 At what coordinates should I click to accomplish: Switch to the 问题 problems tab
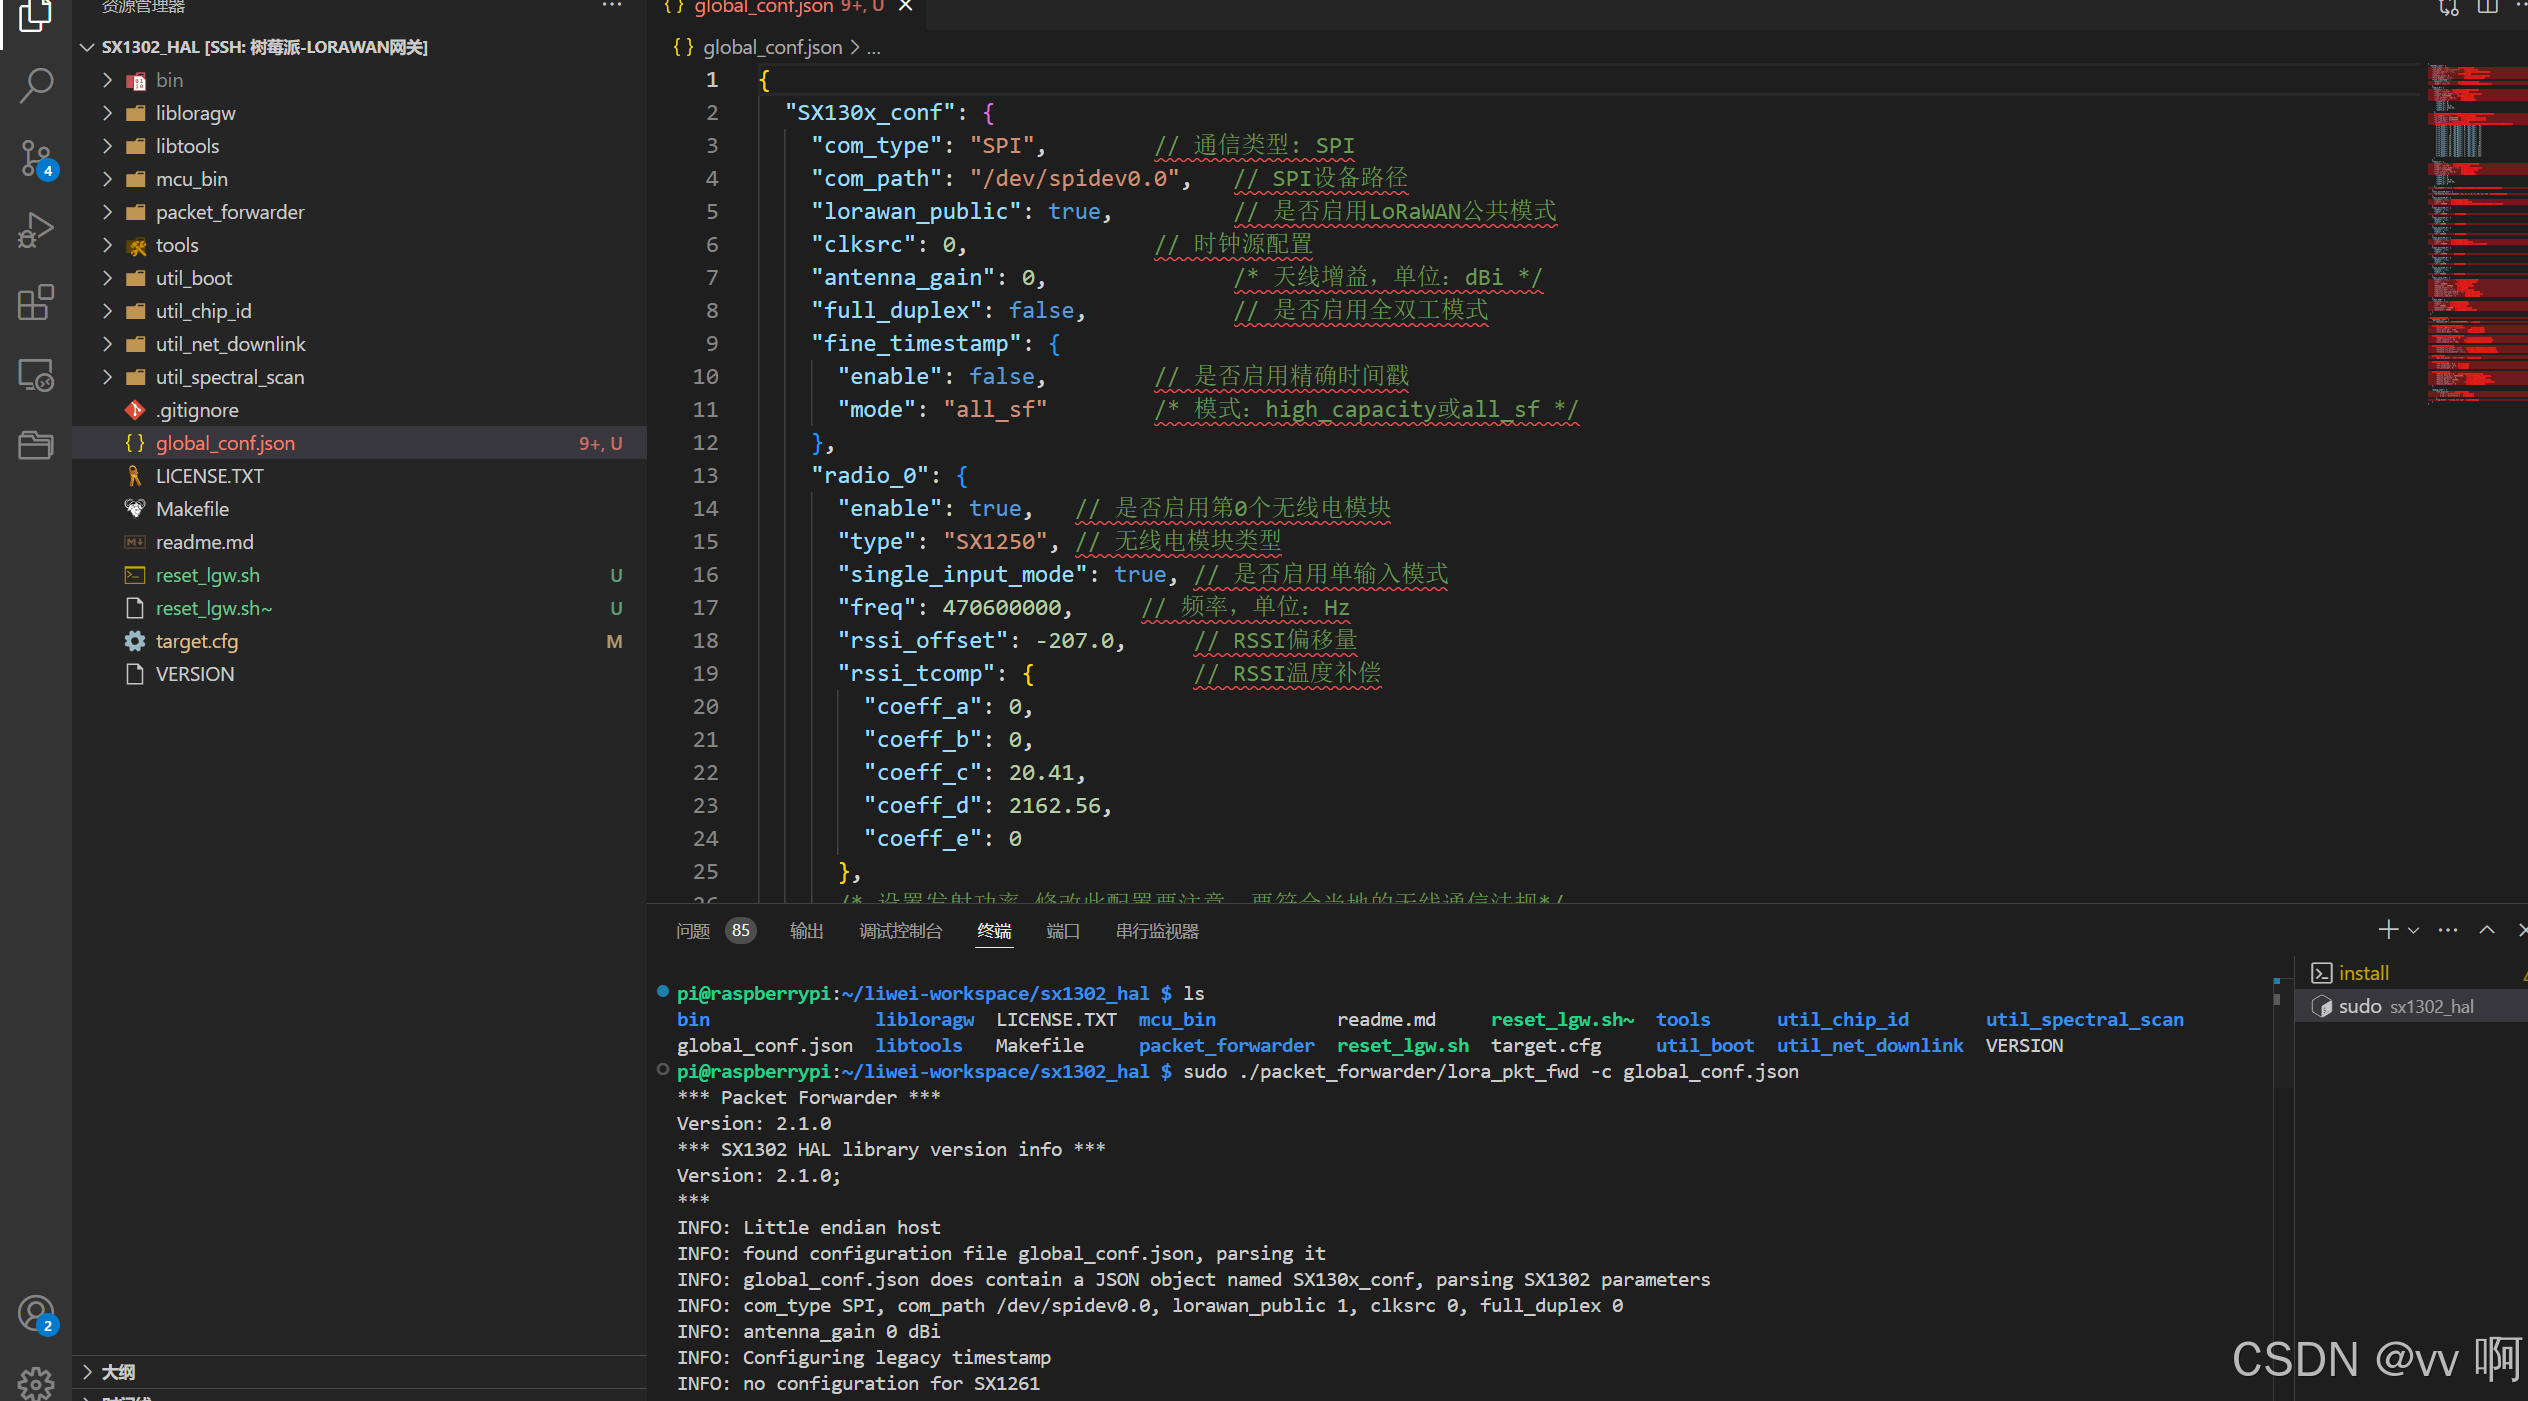pos(692,931)
